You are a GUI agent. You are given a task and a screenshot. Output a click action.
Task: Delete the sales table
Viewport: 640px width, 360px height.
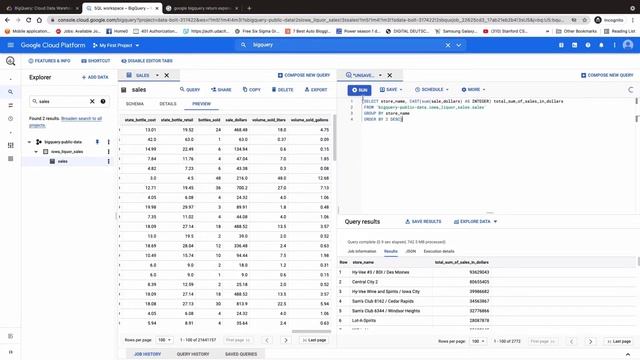(282, 89)
